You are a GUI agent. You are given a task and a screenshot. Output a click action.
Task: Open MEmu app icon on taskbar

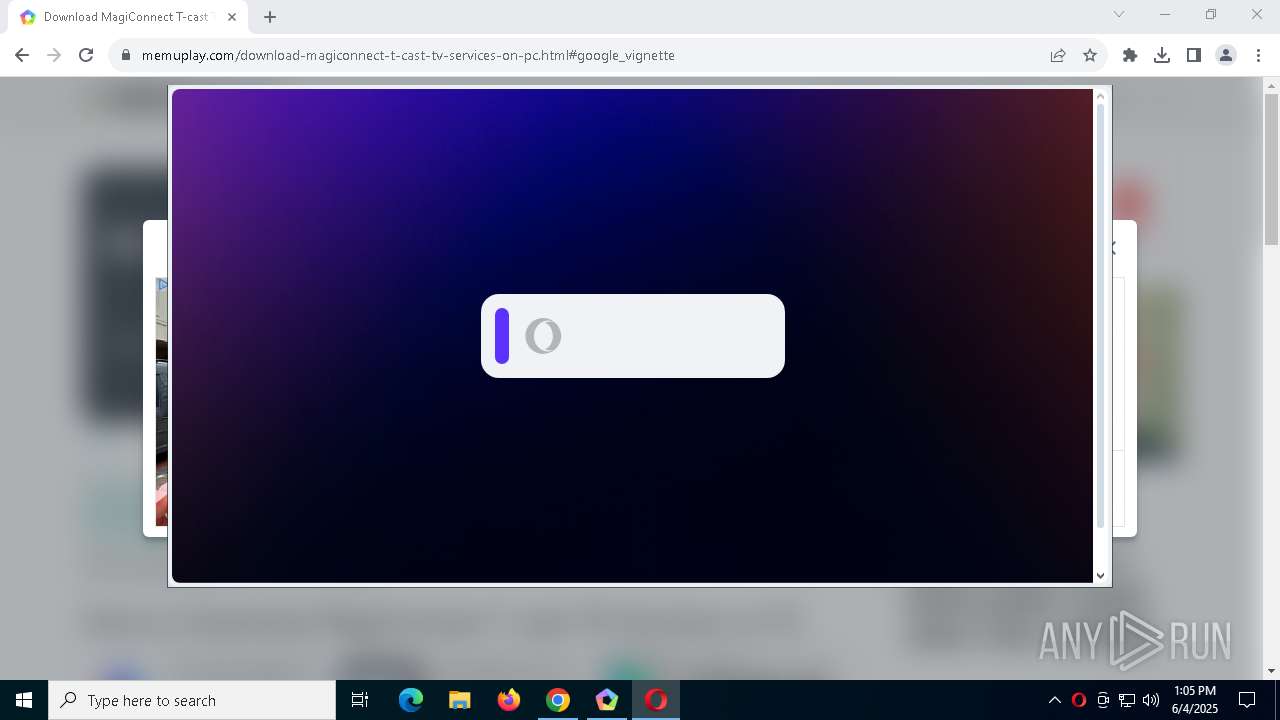tap(607, 700)
